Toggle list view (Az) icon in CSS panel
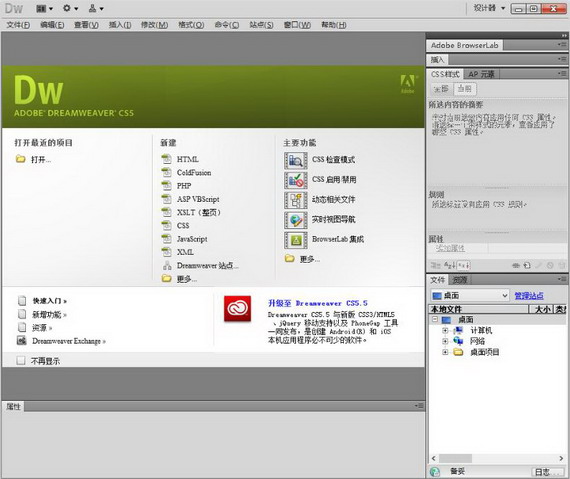Image resolution: width=570 pixels, height=479 pixels. coord(450,266)
